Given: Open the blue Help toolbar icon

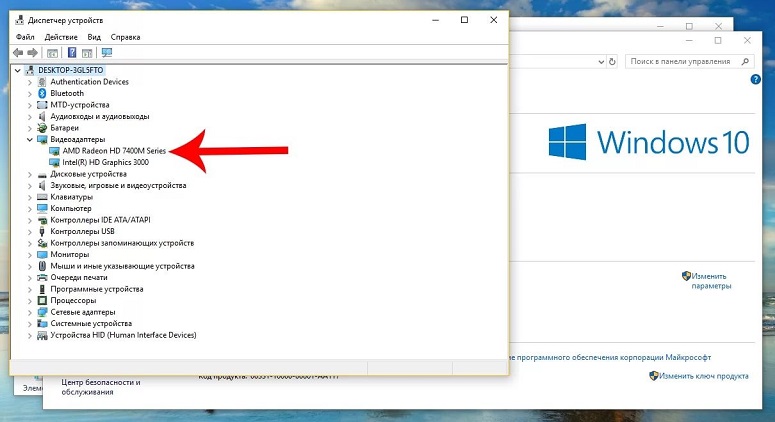Looking at the screenshot, I should tap(72, 52).
